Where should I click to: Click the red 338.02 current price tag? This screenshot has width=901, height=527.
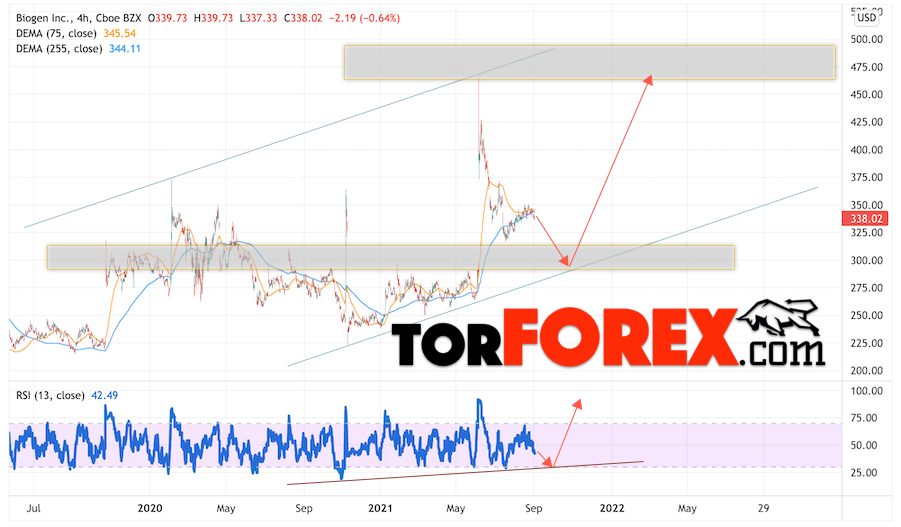865,218
